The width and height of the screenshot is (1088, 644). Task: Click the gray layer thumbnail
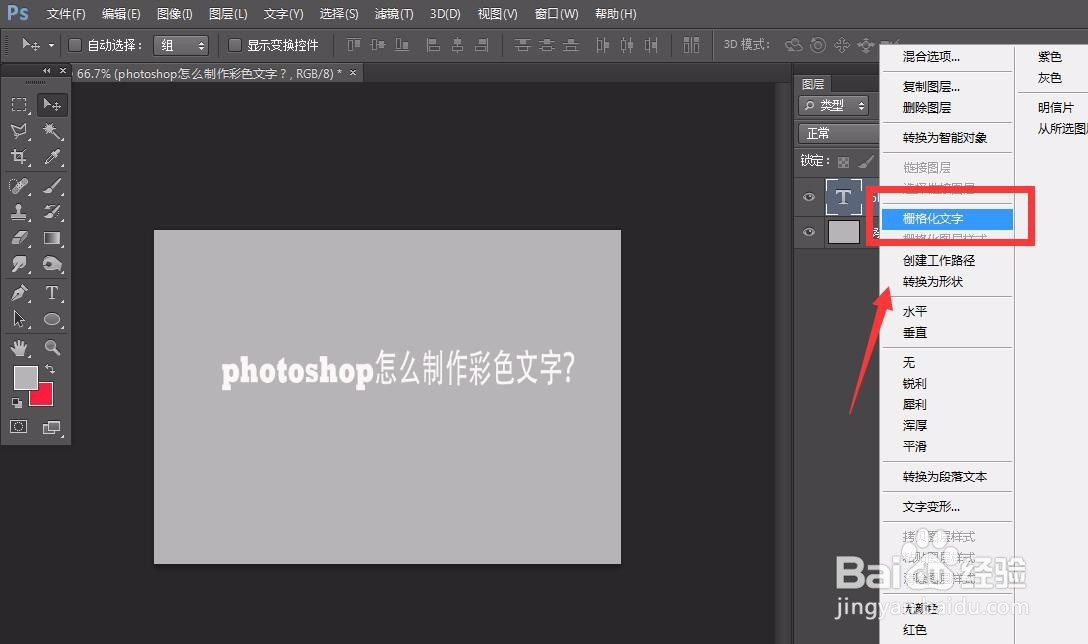844,232
